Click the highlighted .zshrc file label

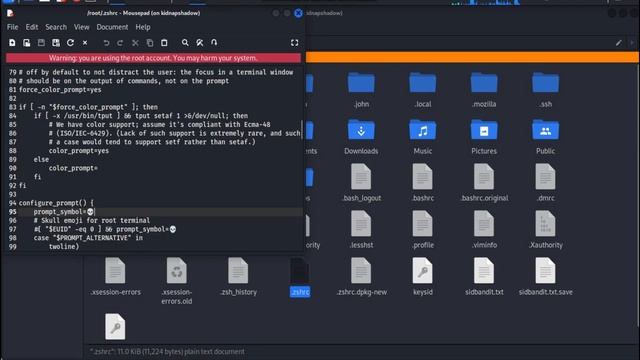(300, 292)
